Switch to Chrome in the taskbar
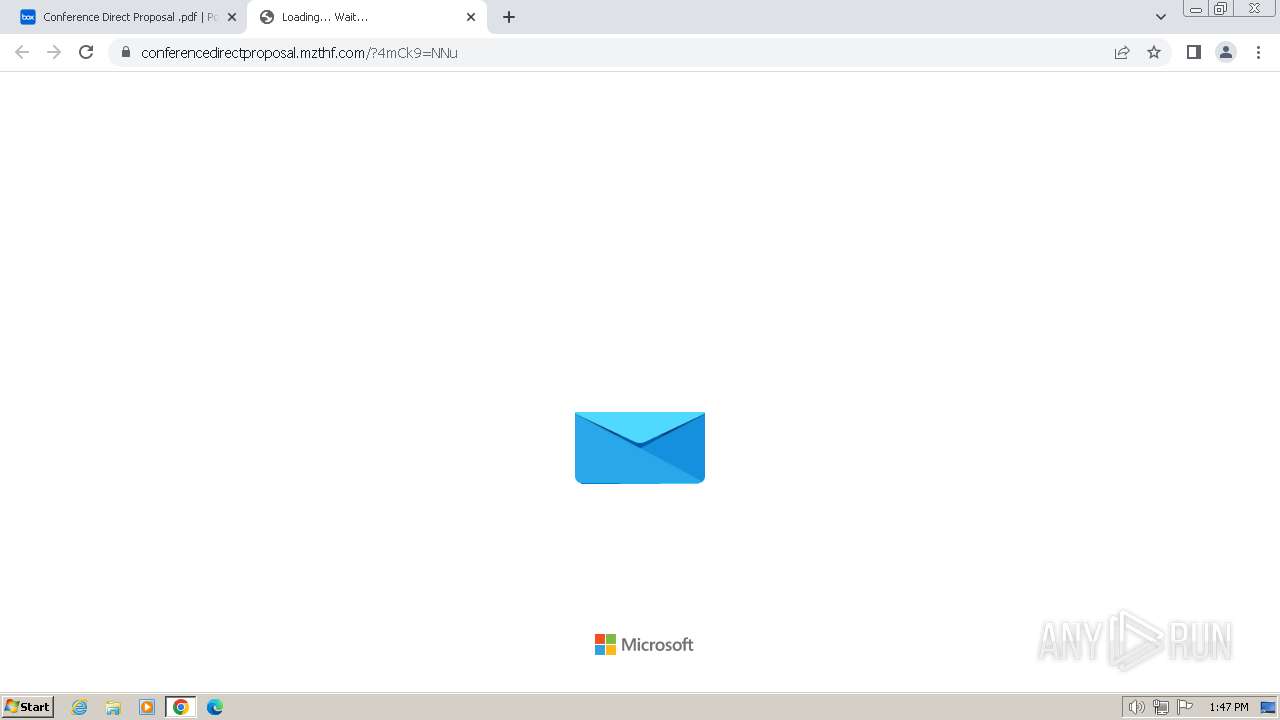1280x720 pixels. tap(181, 707)
